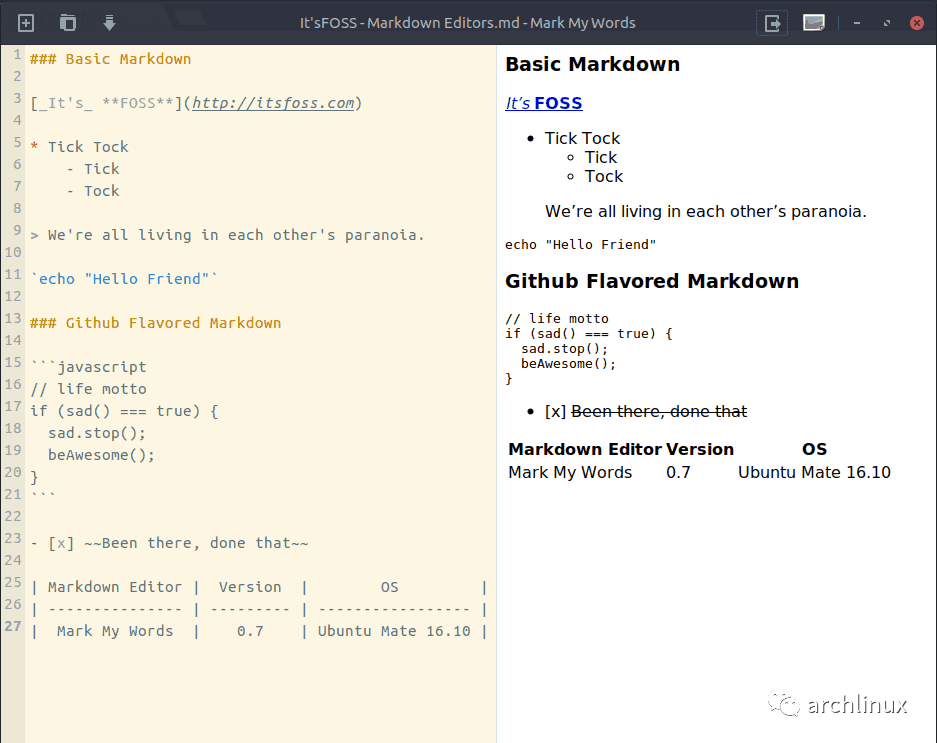The image size is (937, 743).
Task: Click '~~Been there, done that~~' source line
Action: [196, 543]
